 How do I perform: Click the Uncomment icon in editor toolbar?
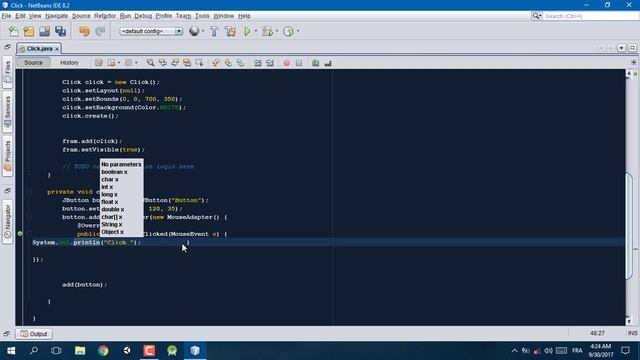click(328, 63)
